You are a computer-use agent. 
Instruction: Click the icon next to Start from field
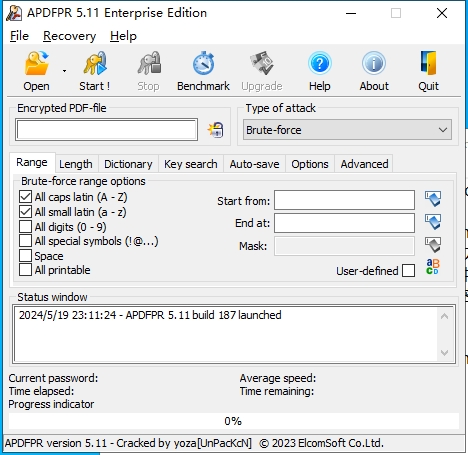[433, 199]
